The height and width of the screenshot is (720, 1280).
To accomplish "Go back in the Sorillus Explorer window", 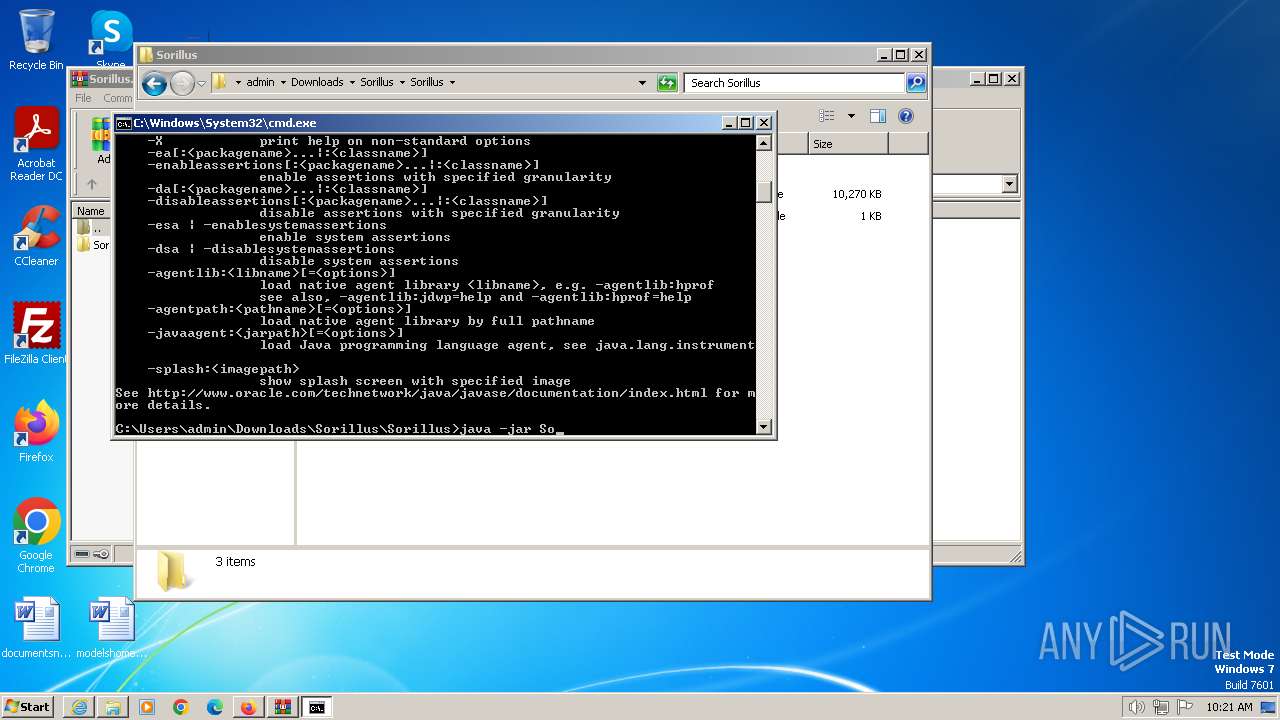I will tap(154, 84).
